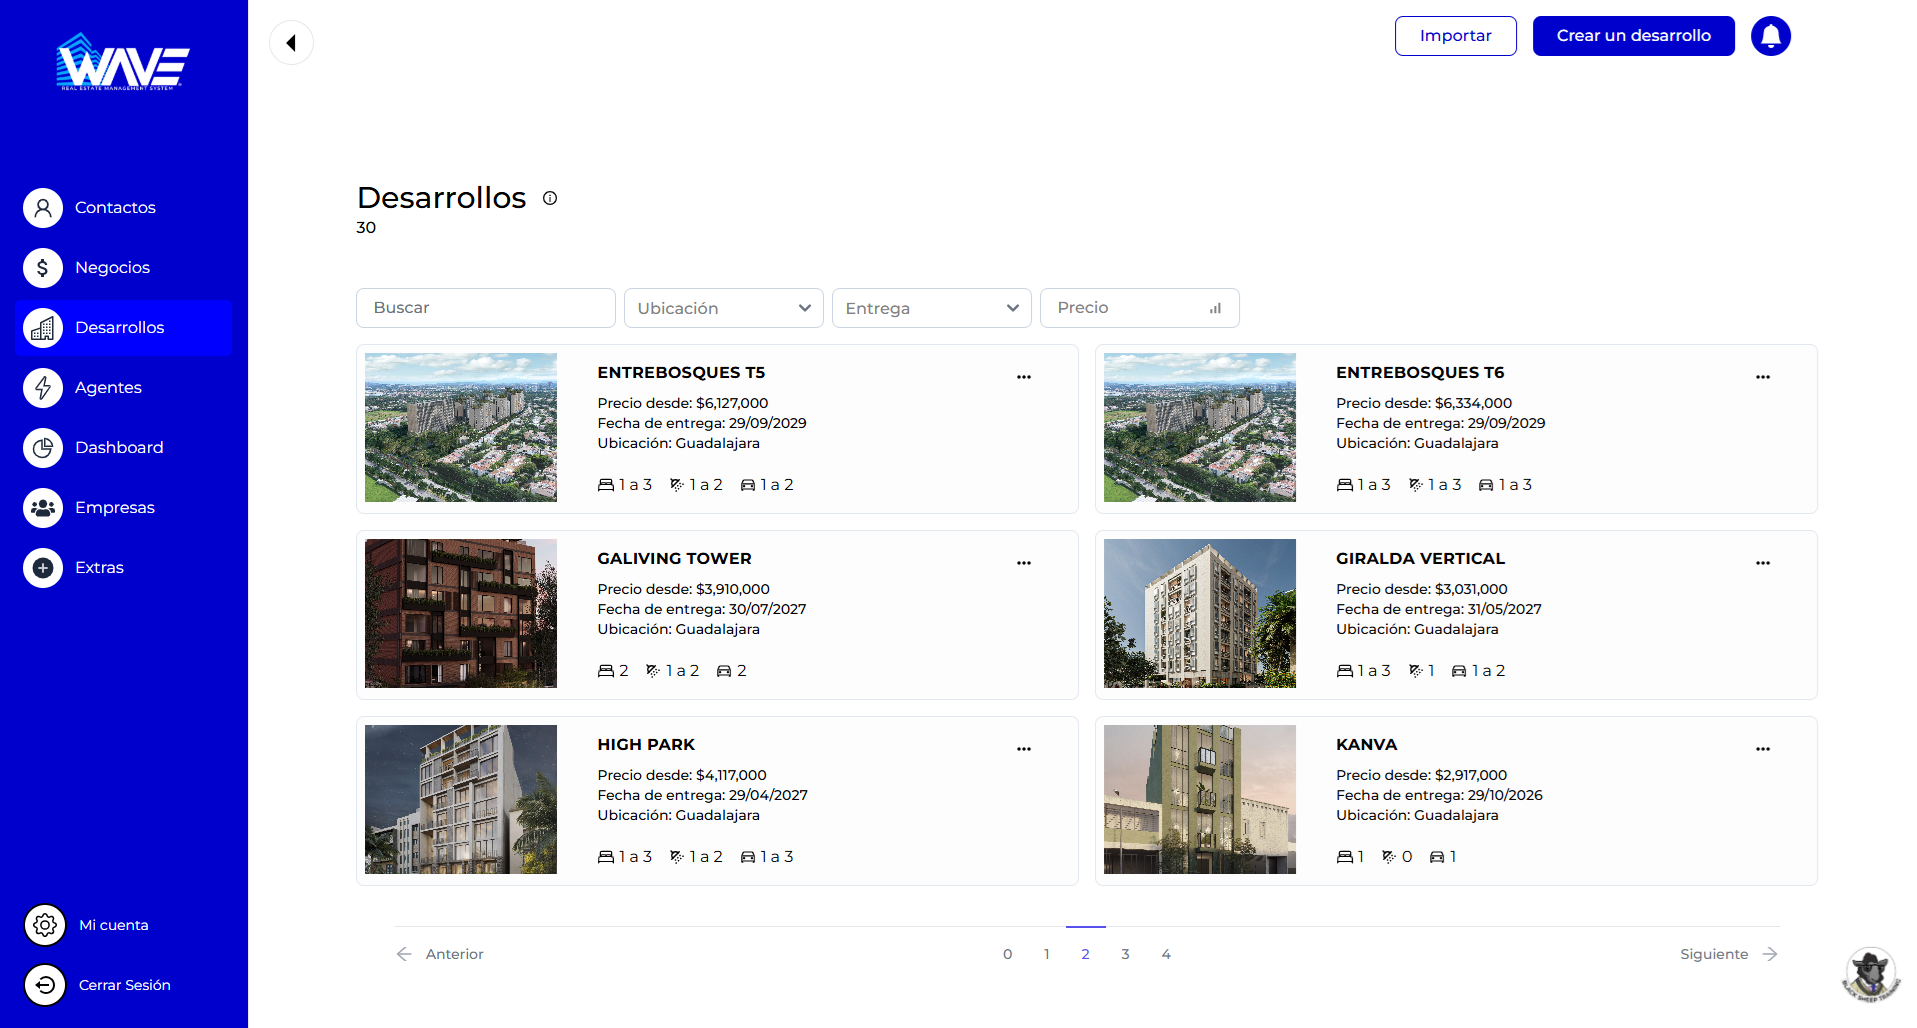Select the Desarrollos building icon
The image size is (1917, 1028).
[x=43, y=327]
